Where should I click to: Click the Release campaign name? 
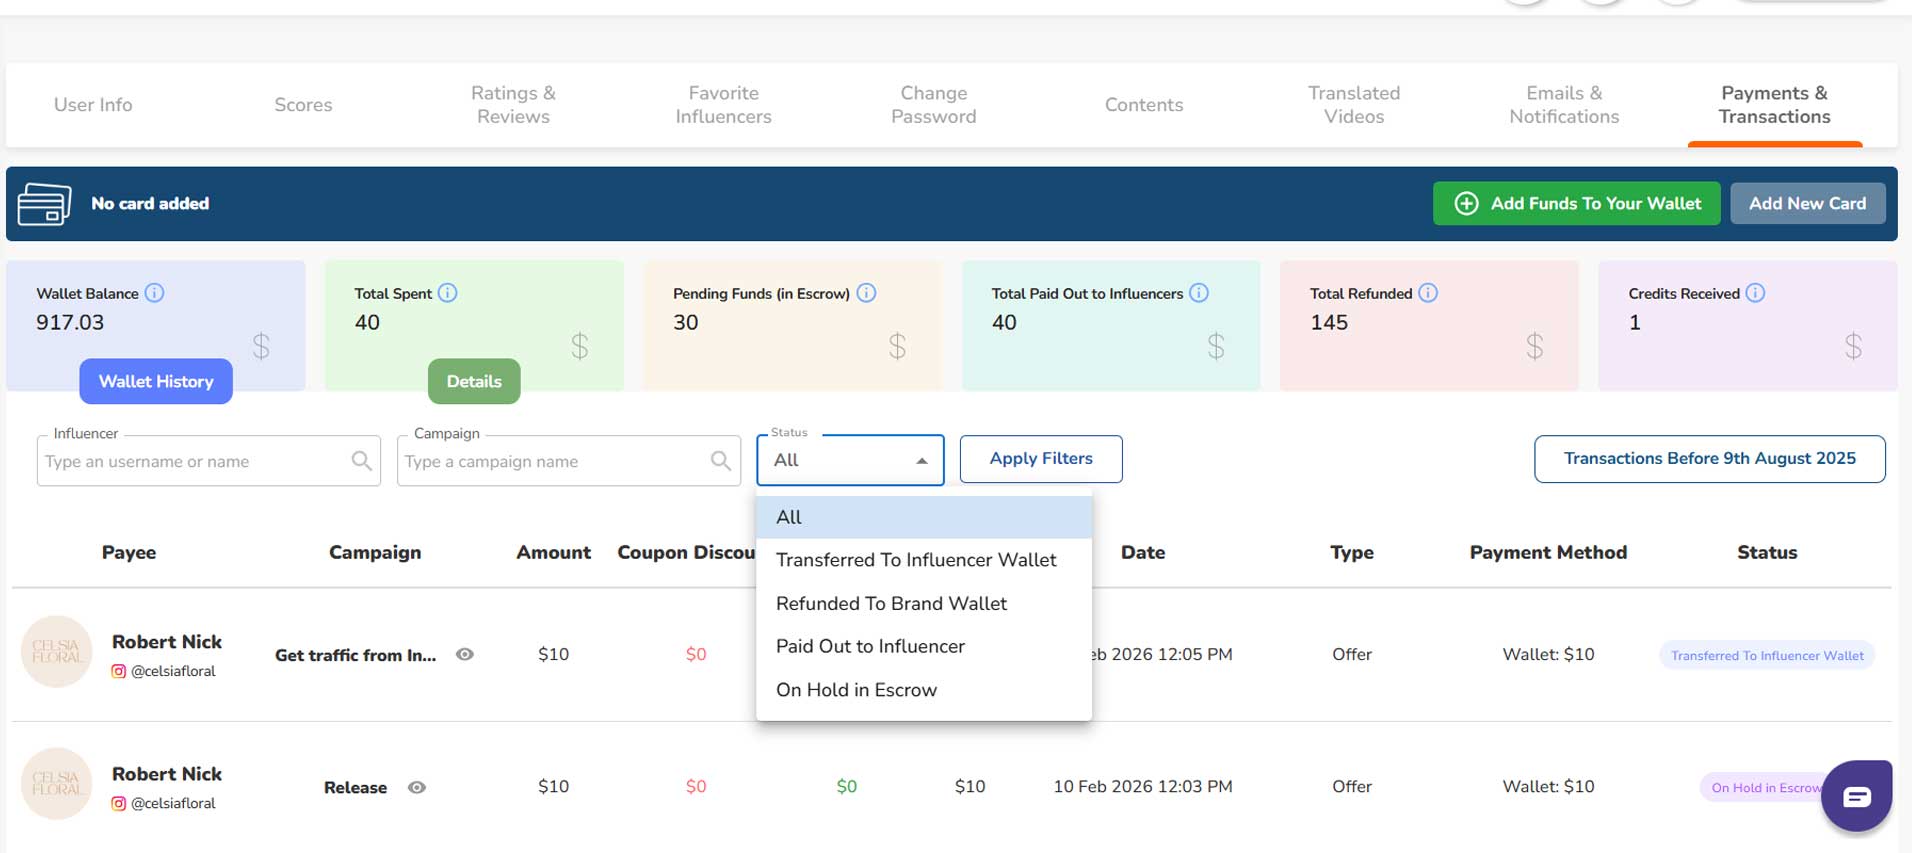click(x=355, y=788)
